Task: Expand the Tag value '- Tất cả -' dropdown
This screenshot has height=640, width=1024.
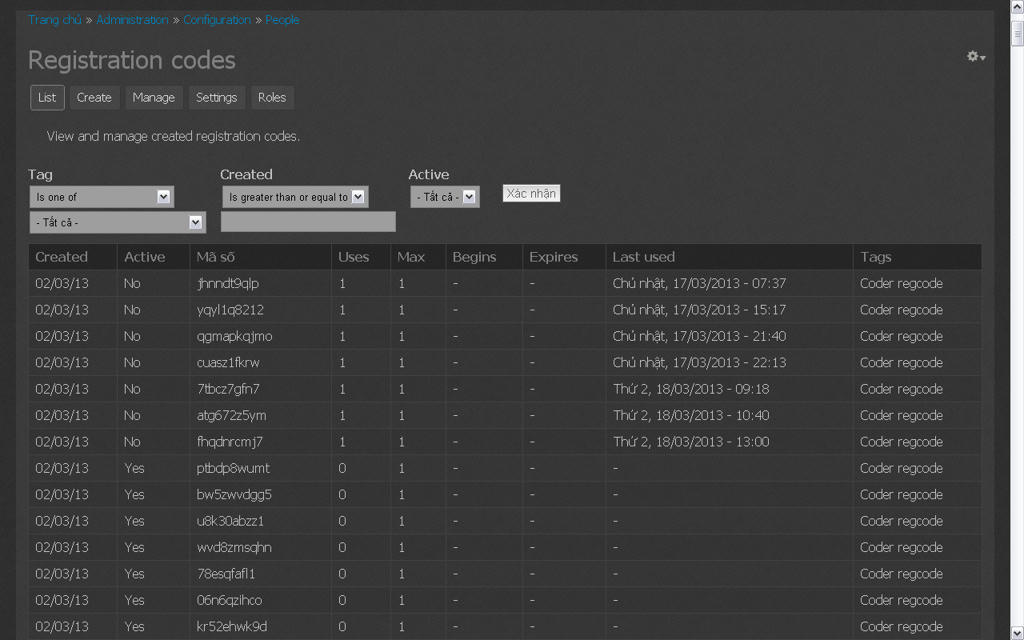Action: click(x=117, y=222)
